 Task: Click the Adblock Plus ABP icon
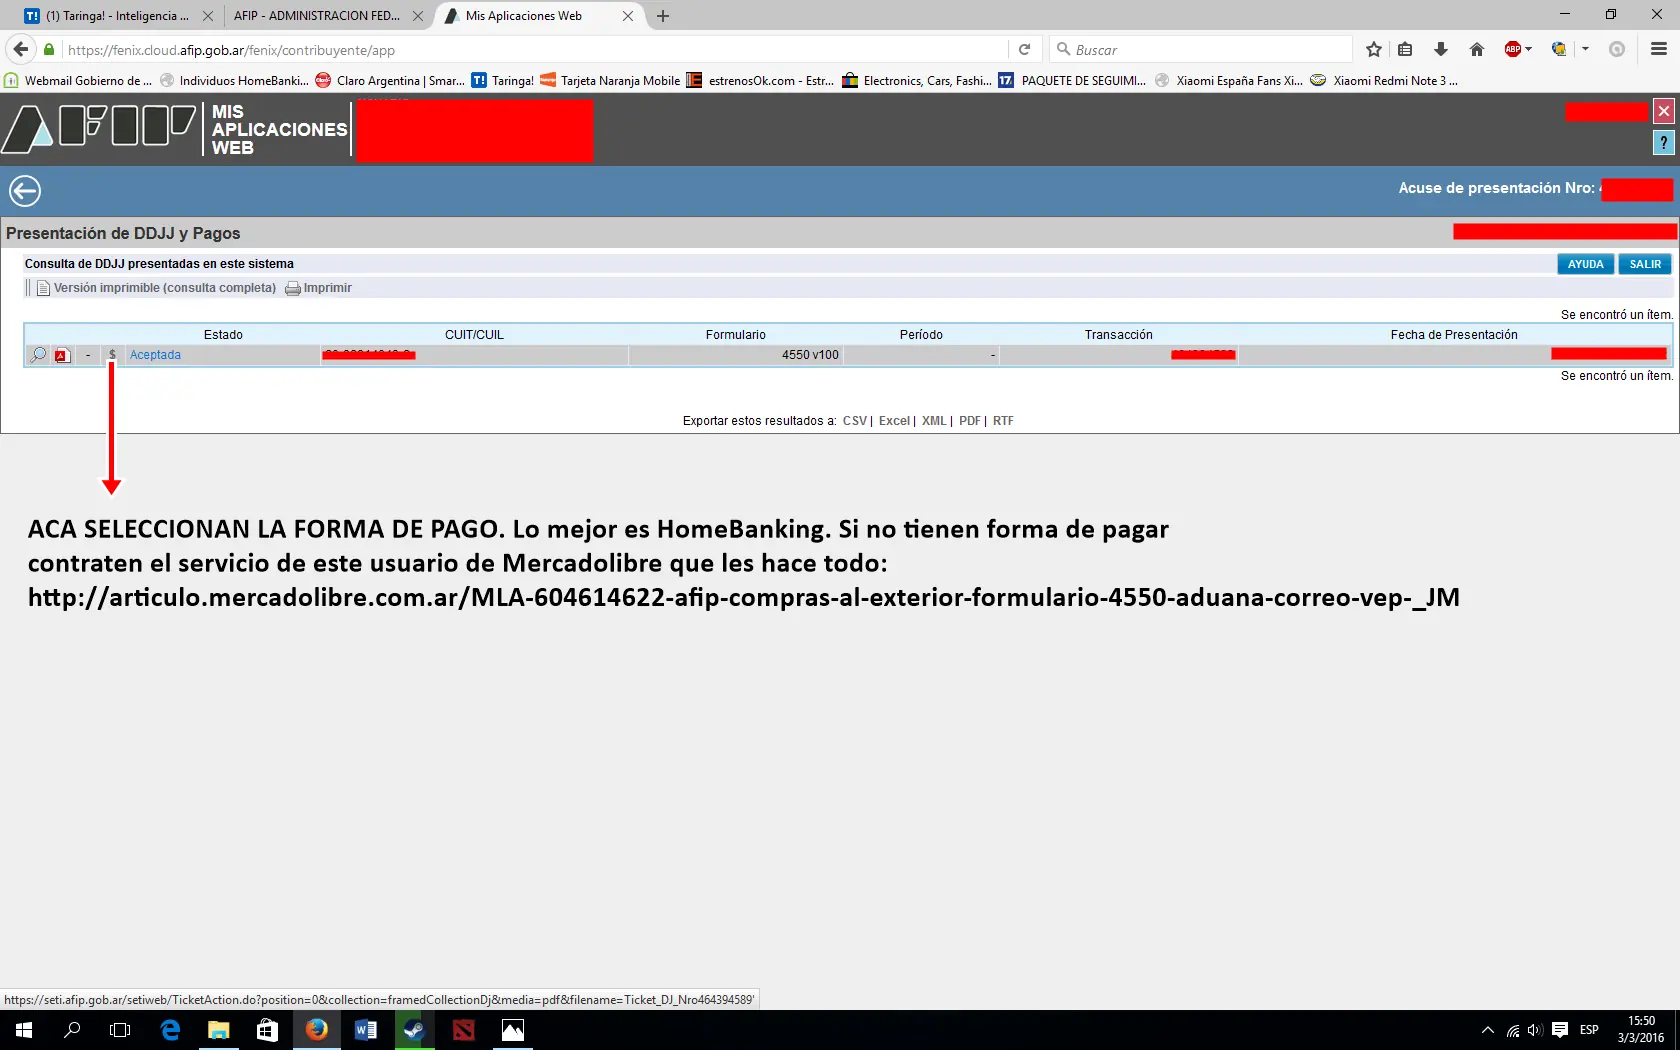pyautogui.click(x=1513, y=49)
